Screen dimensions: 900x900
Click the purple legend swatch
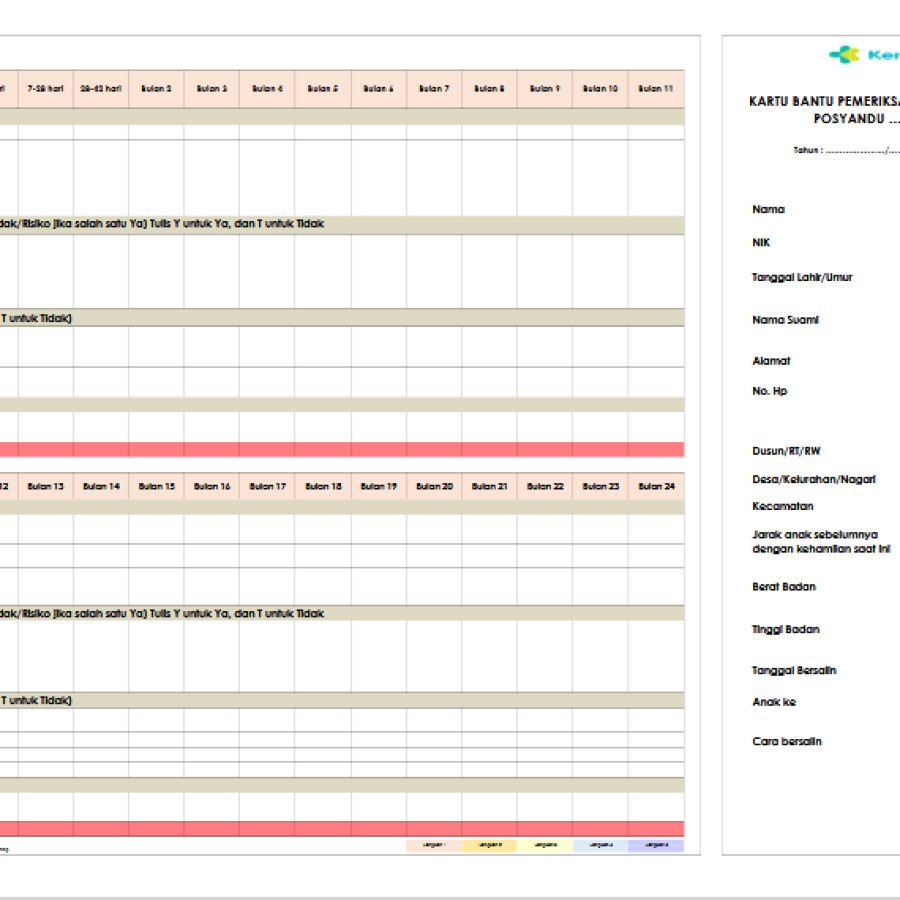pos(657,845)
